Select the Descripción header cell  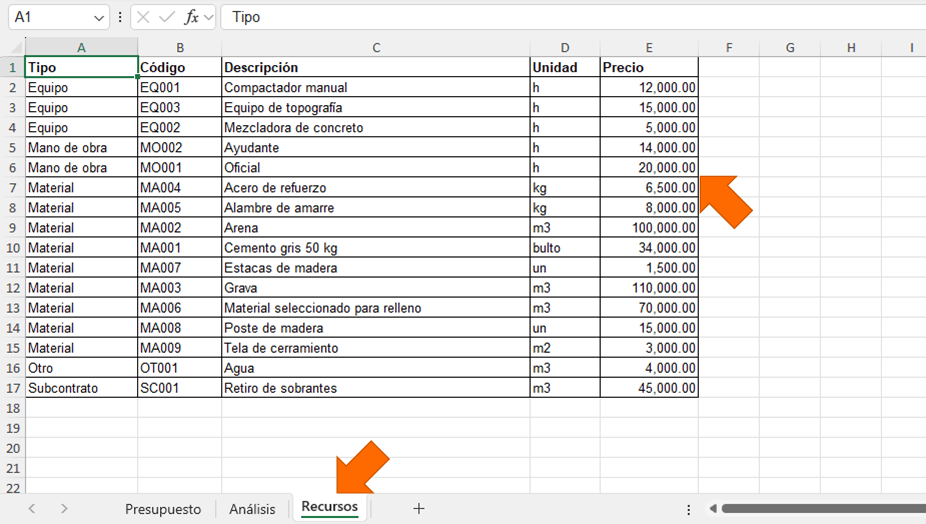click(x=376, y=67)
